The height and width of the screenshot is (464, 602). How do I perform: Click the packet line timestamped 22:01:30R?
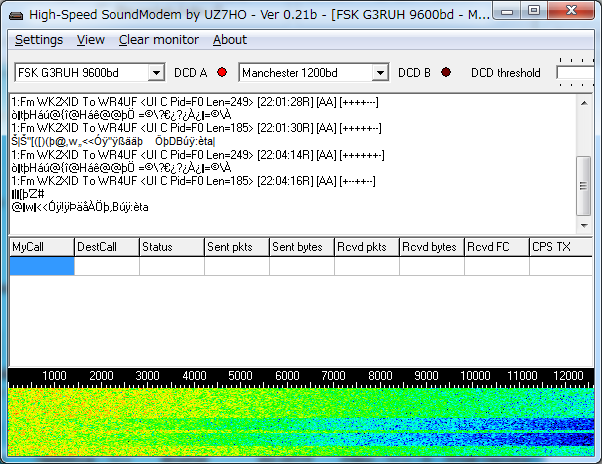pyautogui.click(x=196, y=128)
